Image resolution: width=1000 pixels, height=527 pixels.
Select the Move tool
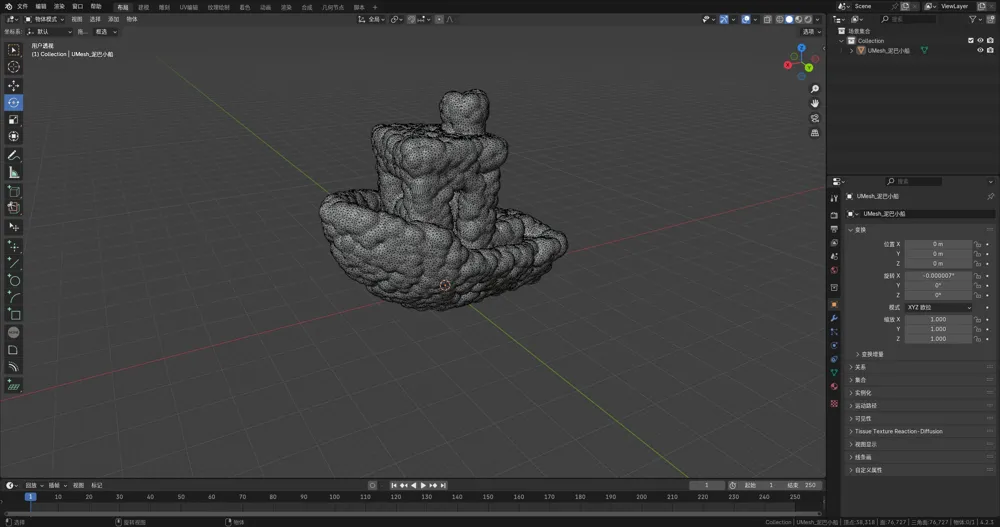pos(13,85)
